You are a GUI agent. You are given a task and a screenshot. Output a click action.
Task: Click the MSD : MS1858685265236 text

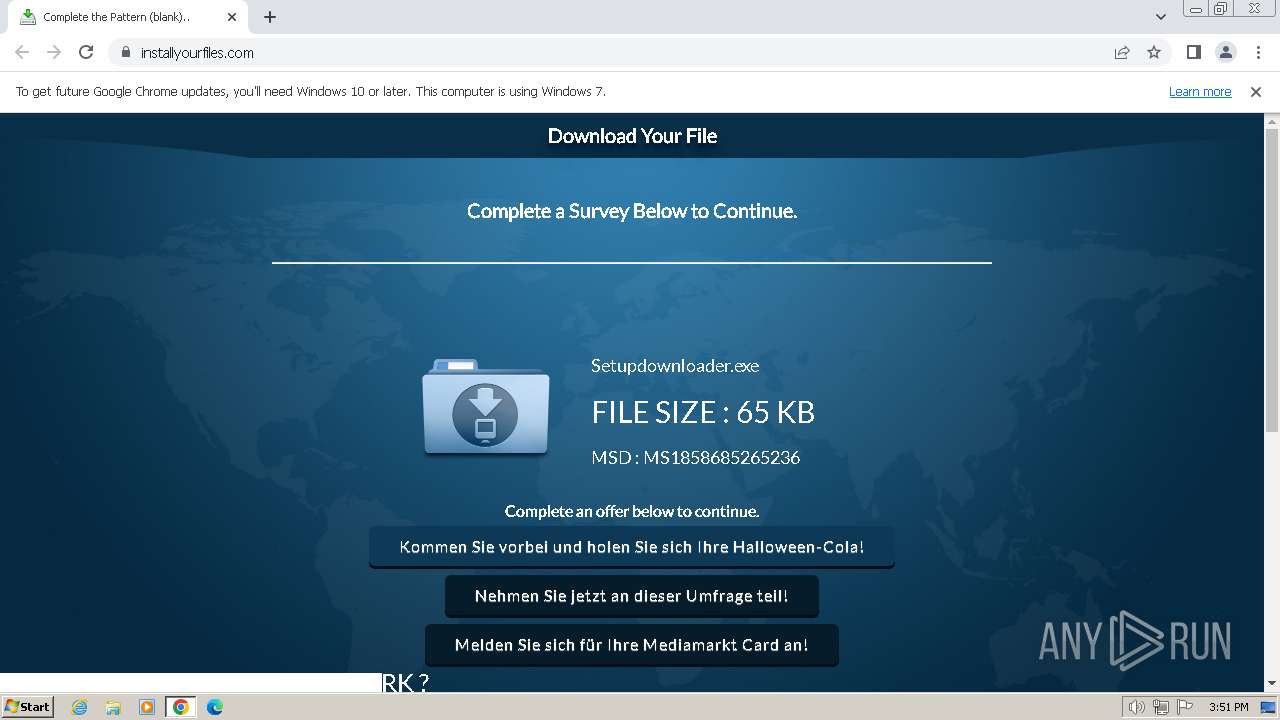[696, 458]
